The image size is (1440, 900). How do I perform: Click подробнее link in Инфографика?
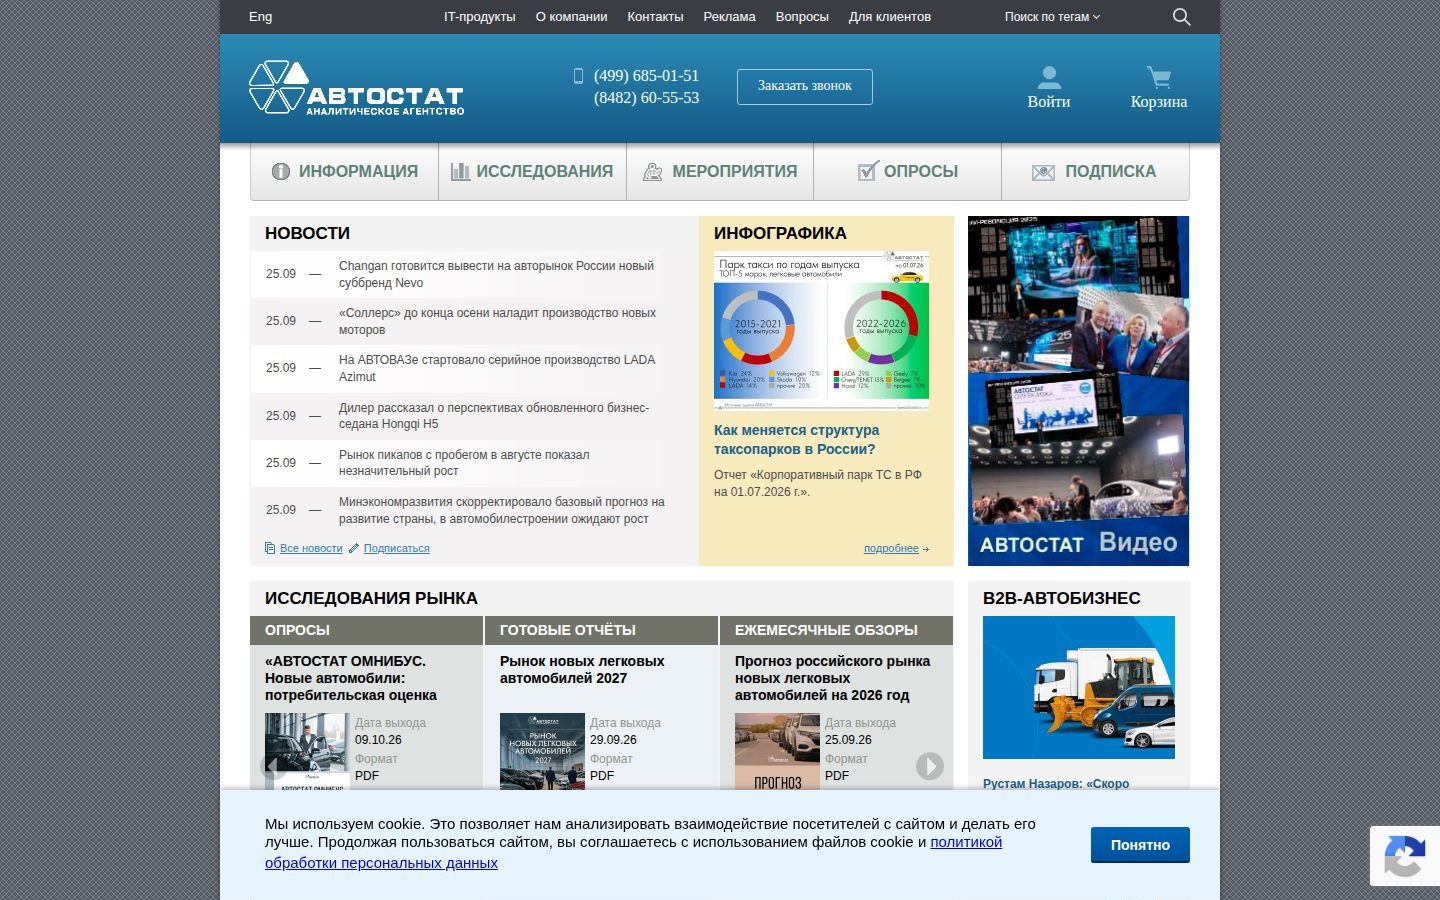(891, 548)
